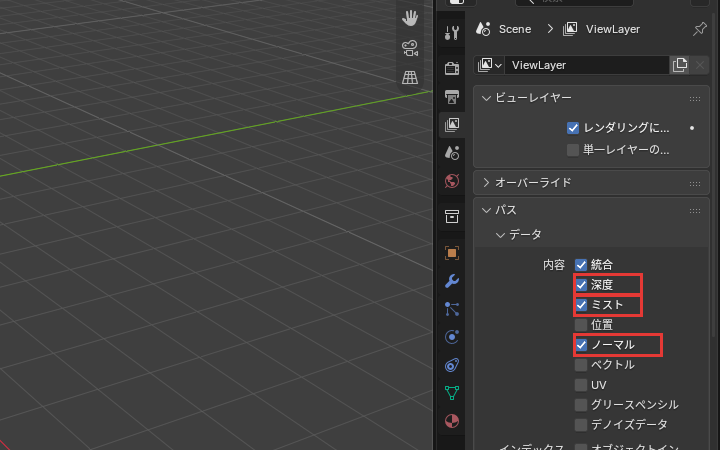Click the 内容 label
Image resolution: width=720 pixels, height=450 pixels.
[554, 265]
